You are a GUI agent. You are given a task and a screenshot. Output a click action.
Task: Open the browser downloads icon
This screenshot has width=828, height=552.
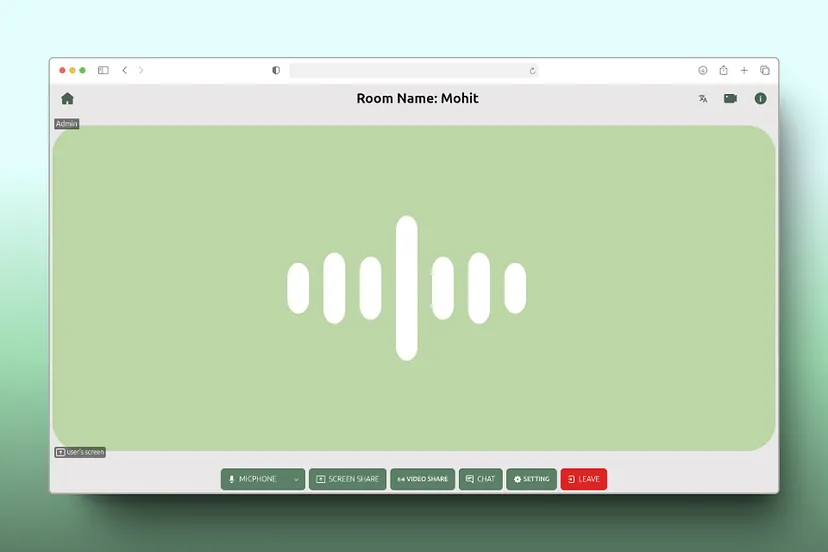click(703, 71)
